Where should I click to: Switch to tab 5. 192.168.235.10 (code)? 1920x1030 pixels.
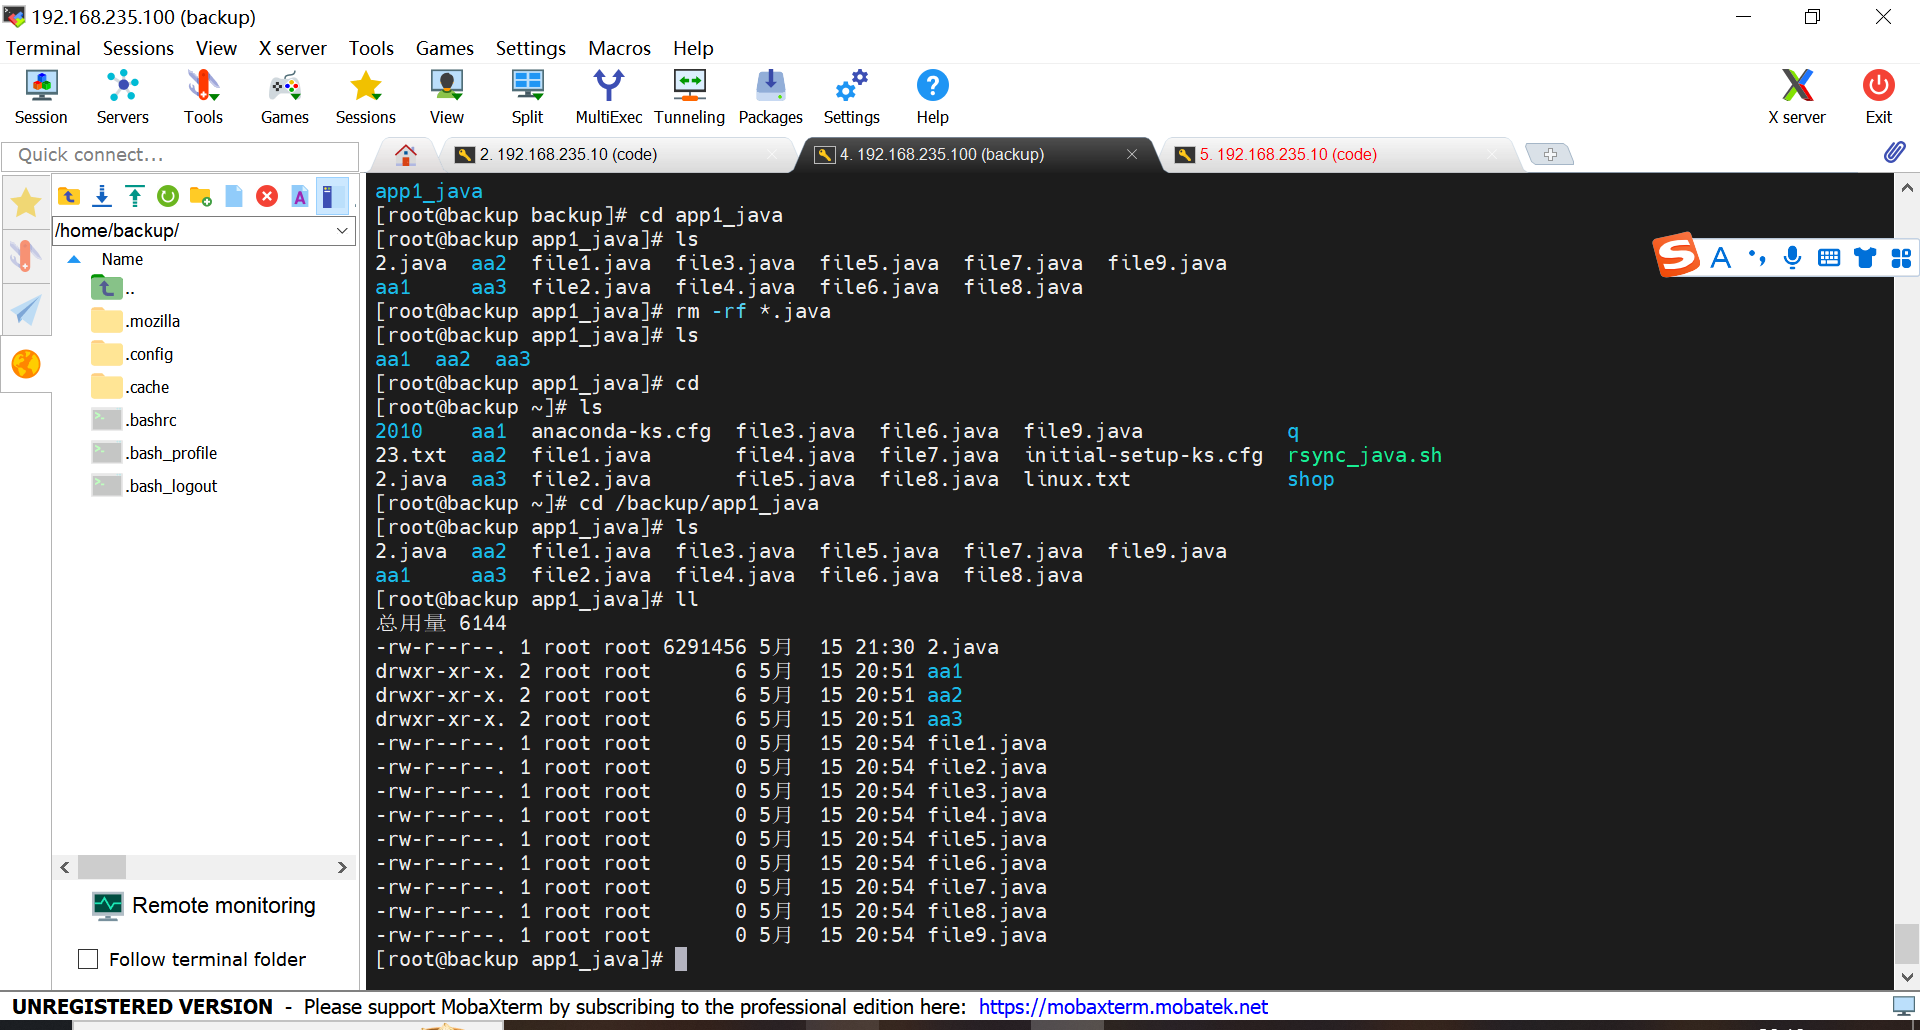pos(1288,154)
